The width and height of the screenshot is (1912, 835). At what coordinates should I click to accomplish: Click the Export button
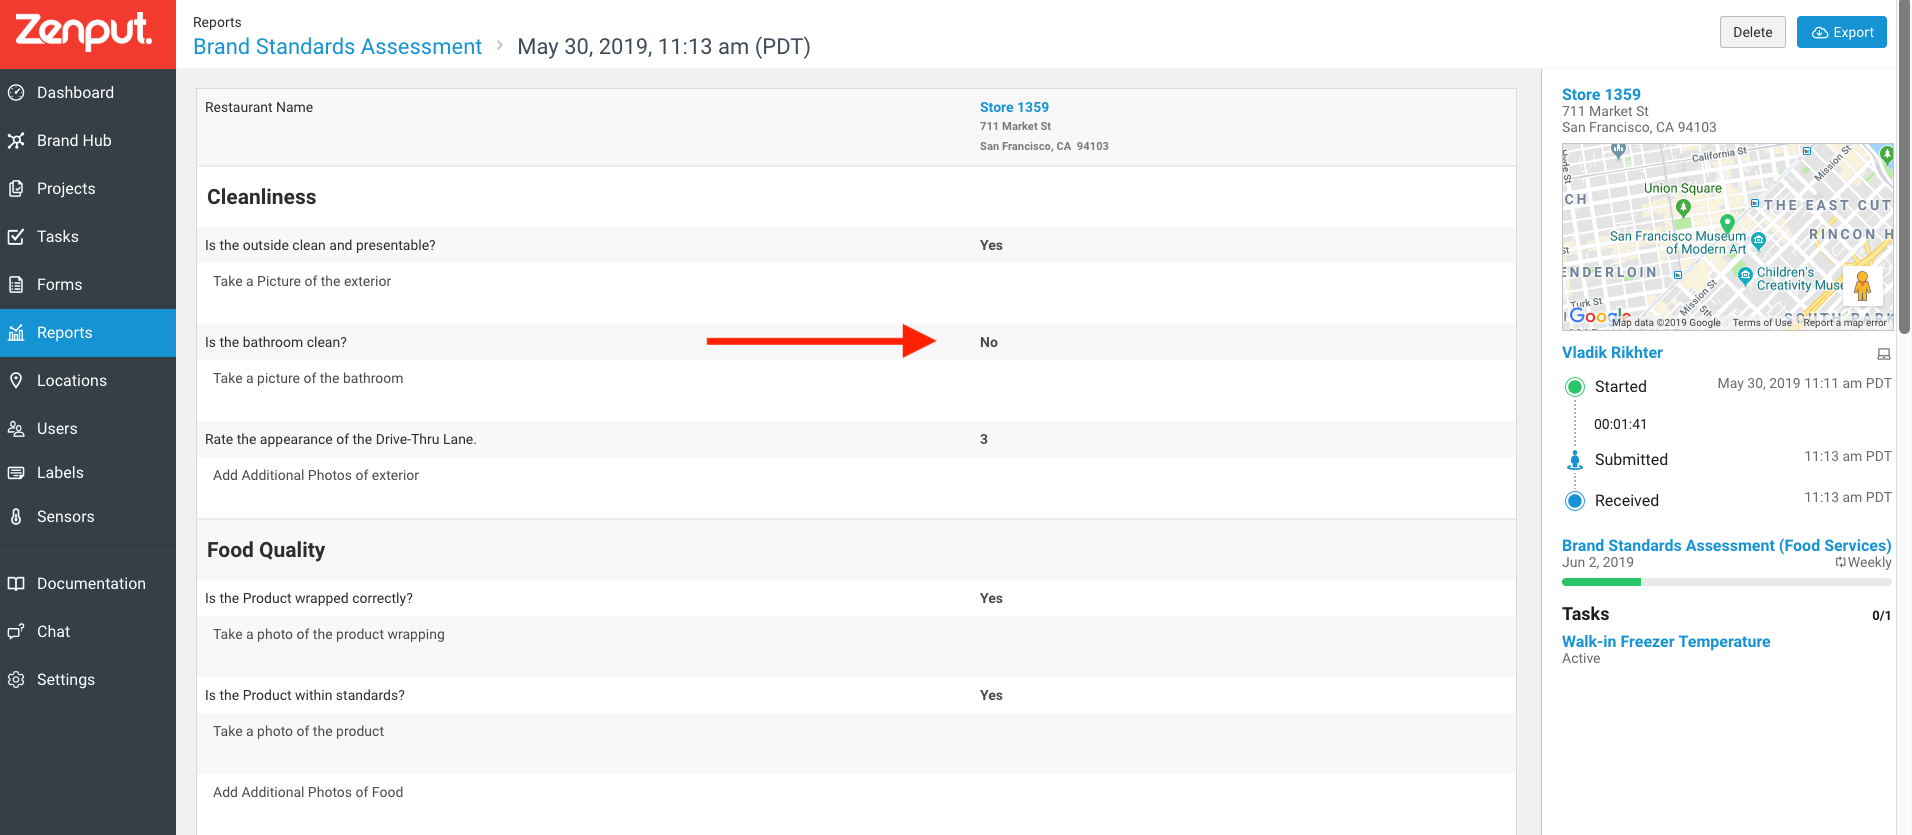1842,32
